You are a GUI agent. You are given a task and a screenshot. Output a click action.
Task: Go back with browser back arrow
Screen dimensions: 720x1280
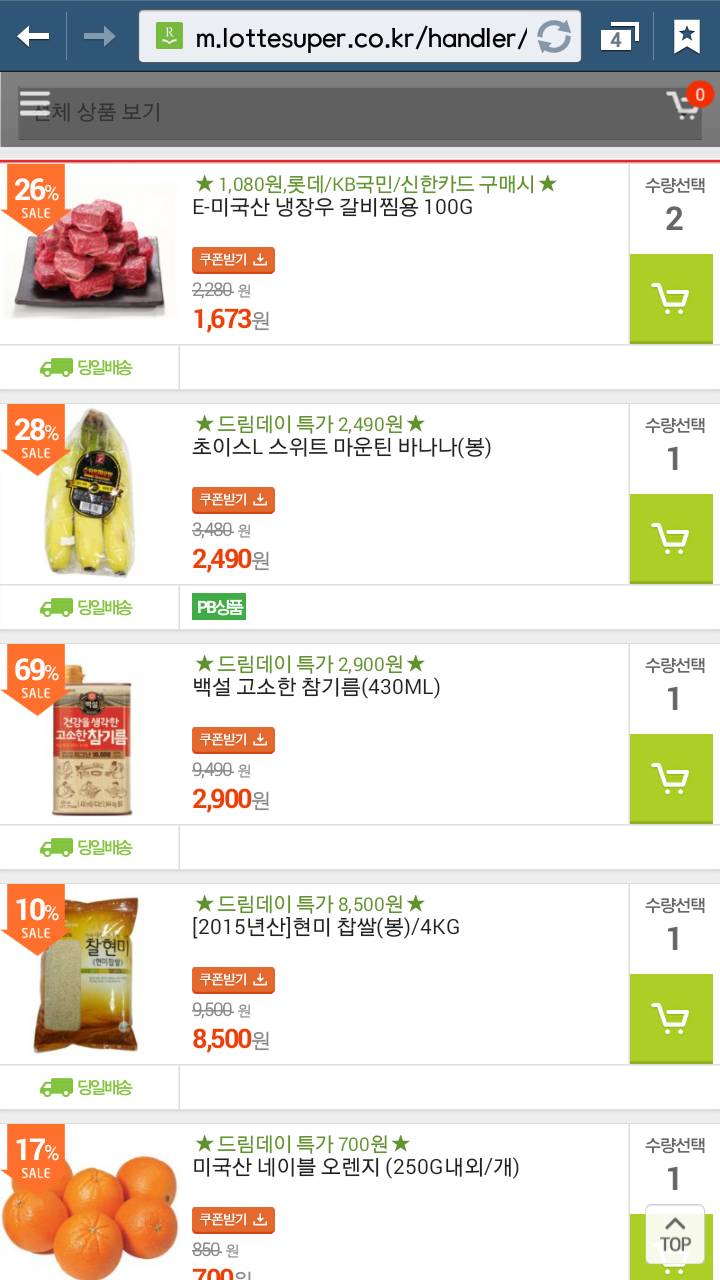[x=33, y=37]
